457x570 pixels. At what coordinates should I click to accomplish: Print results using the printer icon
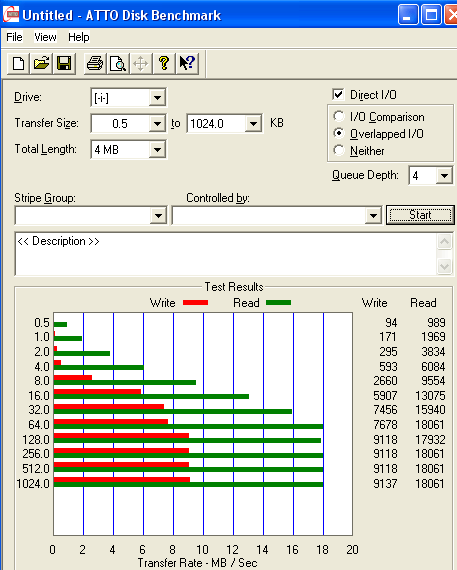95,64
